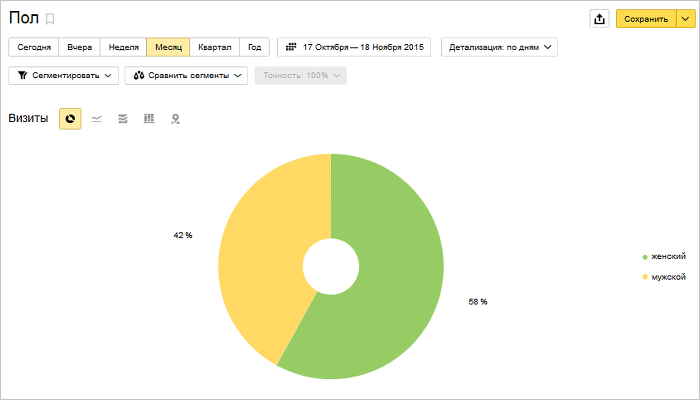Image resolution: width=700 pixels, height=400 pixels.
Task: Select the Месяц period toggle
Action: pyautogui.click(x=168, y=47)
